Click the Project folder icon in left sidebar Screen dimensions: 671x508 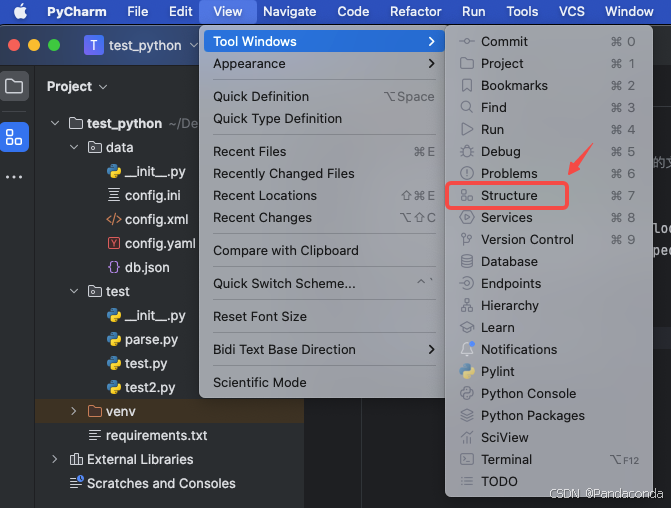click(14, 86)
